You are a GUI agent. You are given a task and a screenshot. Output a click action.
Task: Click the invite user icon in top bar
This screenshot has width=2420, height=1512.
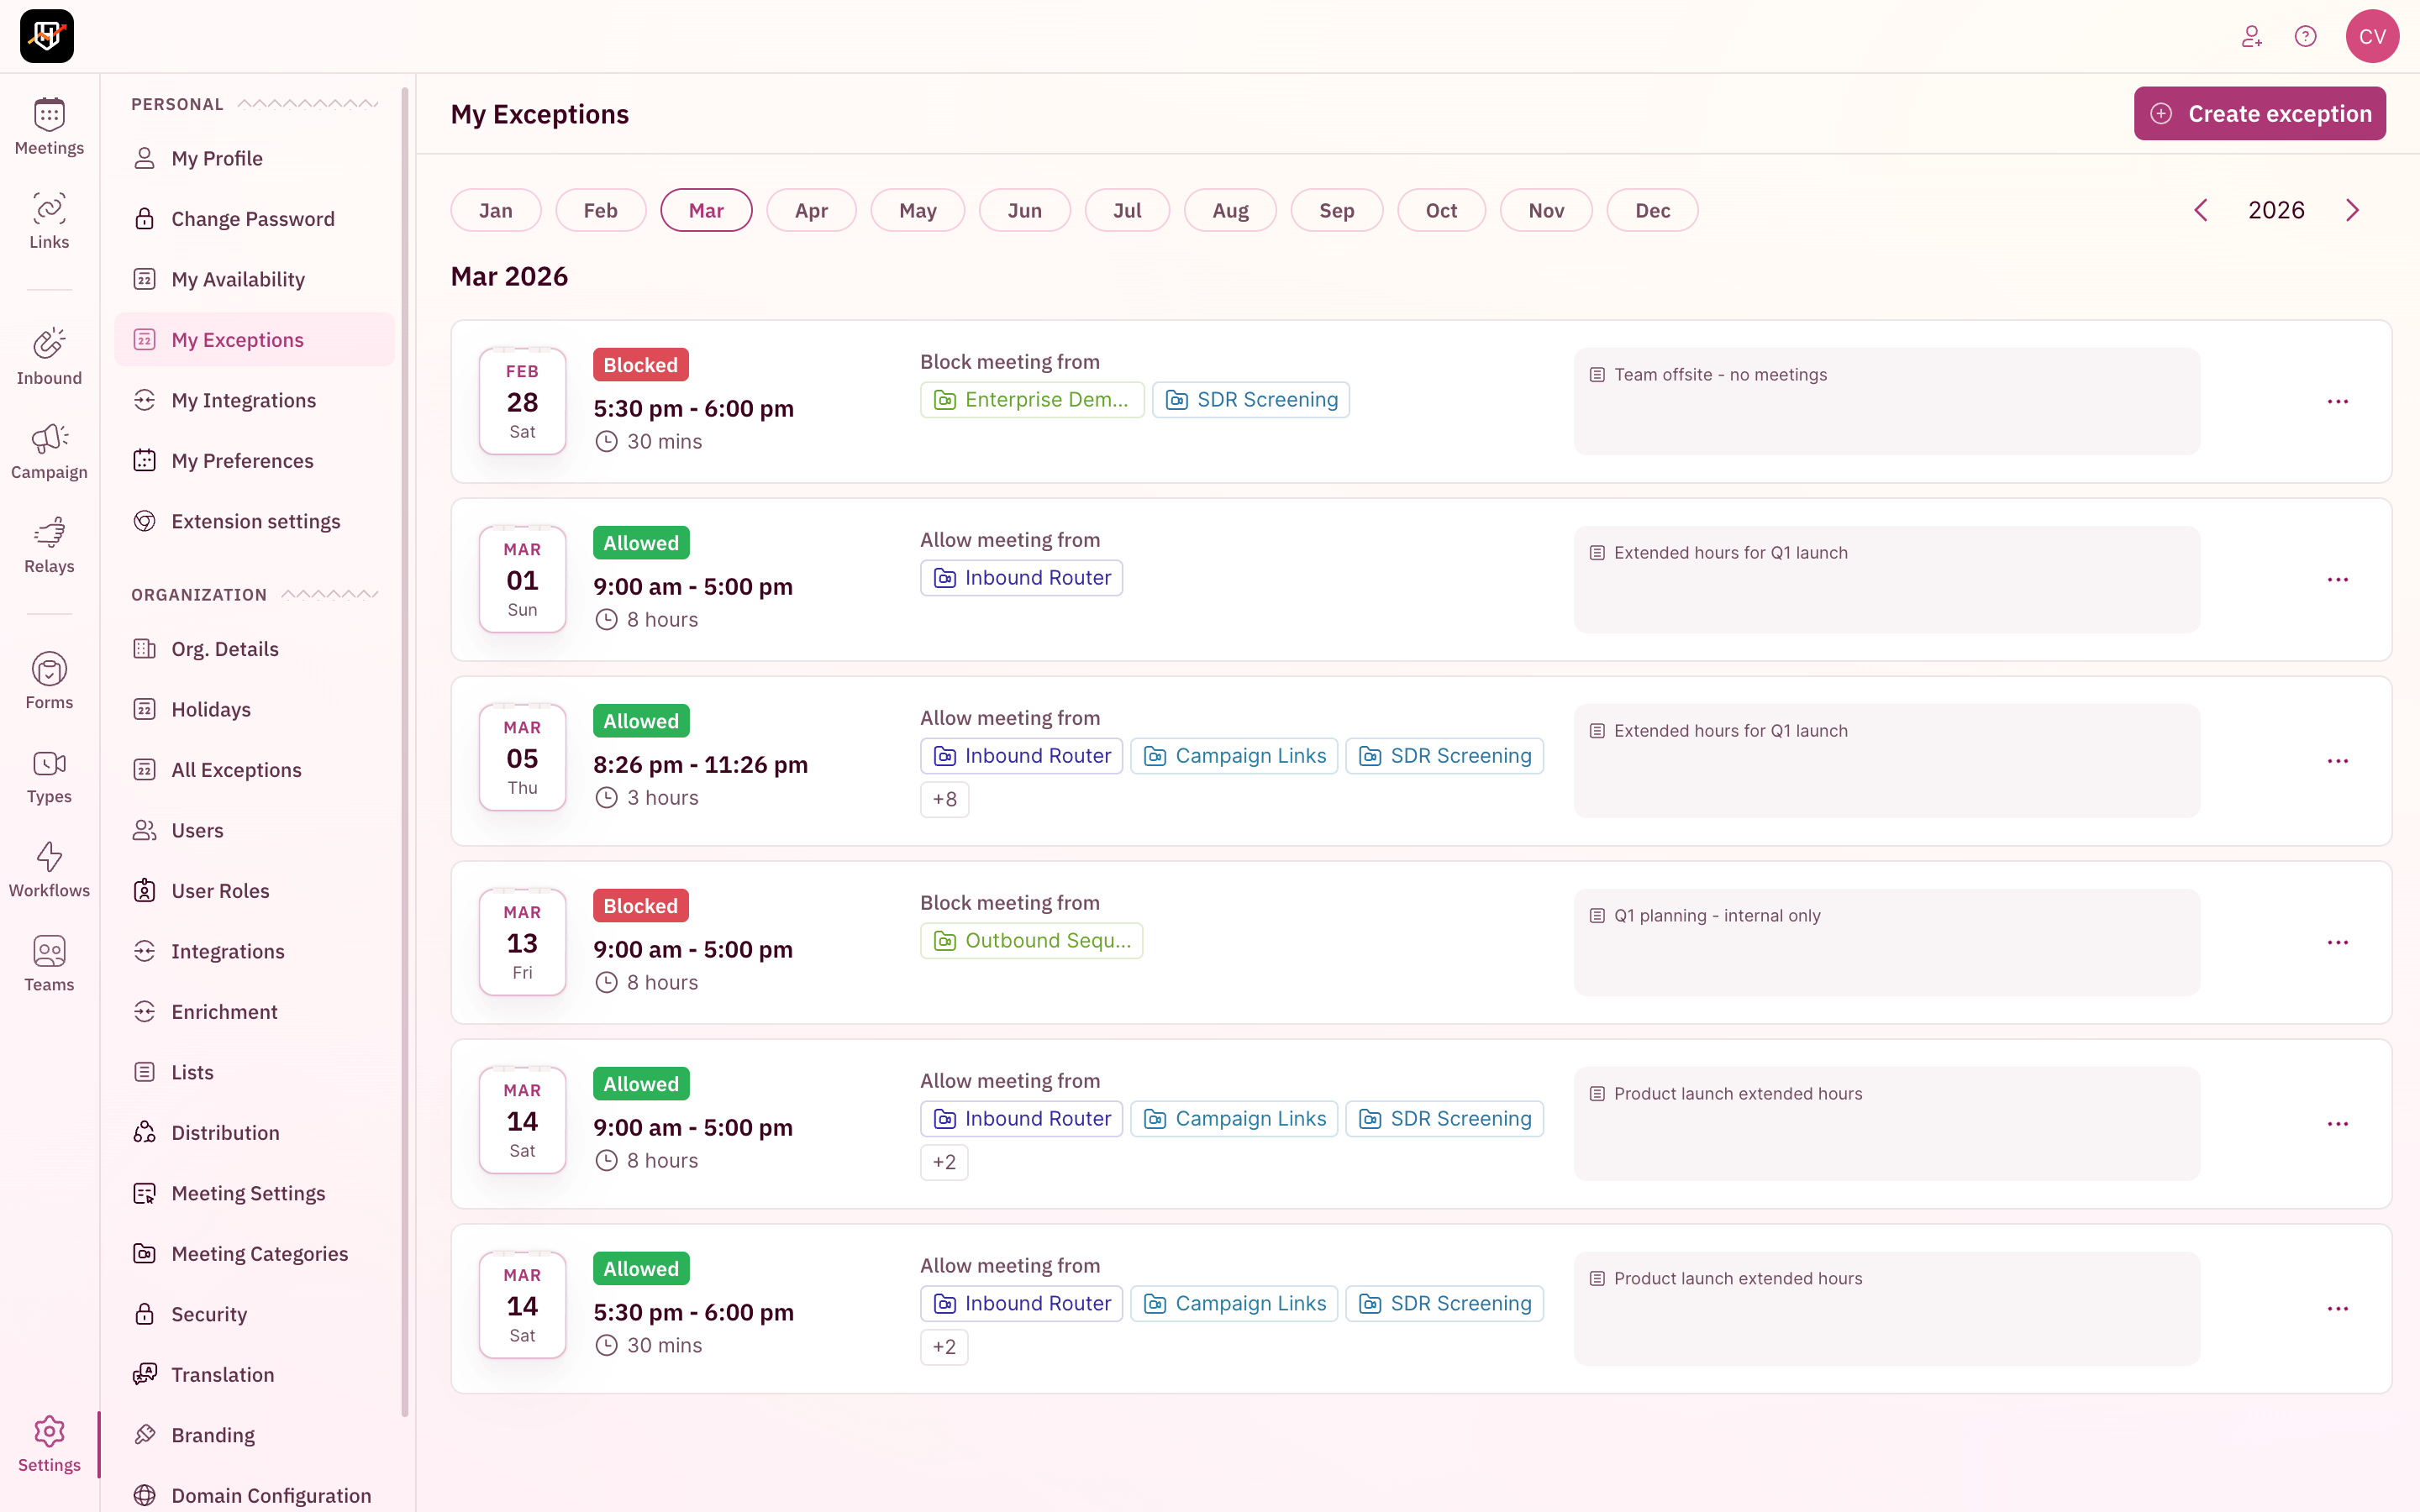click(x=2252, y=36)
